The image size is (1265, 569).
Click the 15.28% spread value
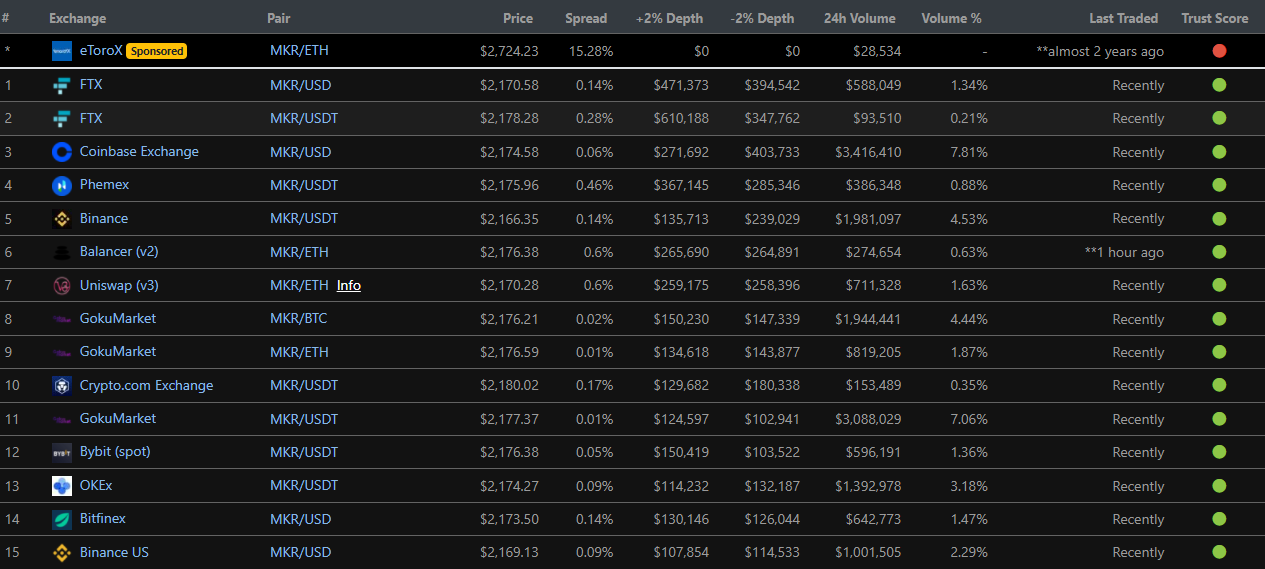tap(591, 51)
